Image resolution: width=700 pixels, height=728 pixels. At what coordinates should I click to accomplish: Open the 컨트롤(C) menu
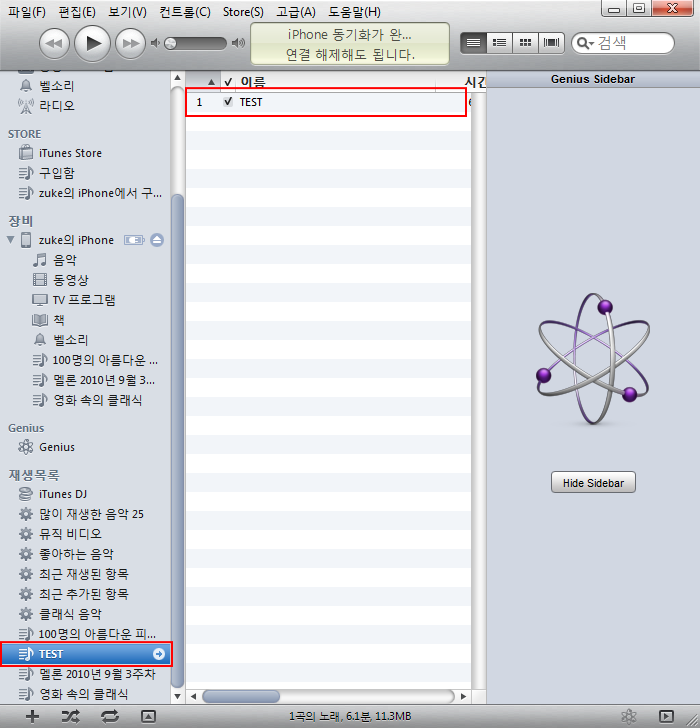pyautogui.click(x=185, y=12)
